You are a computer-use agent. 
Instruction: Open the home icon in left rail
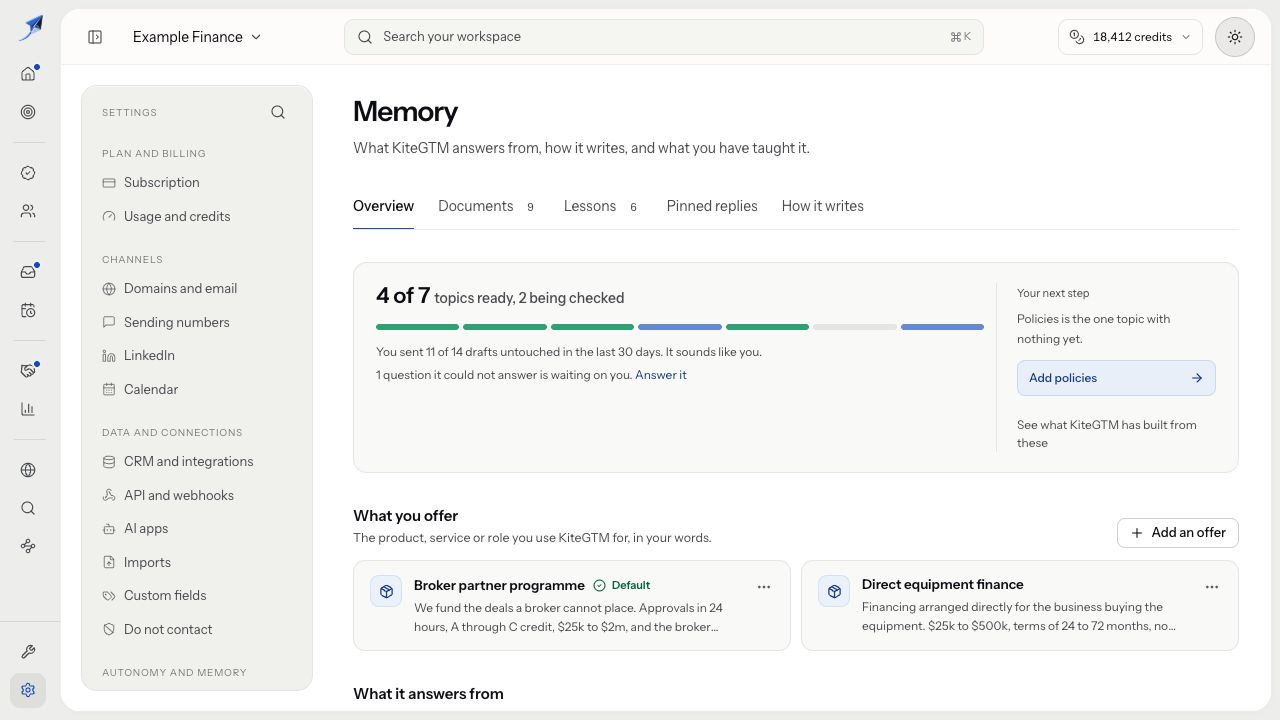pyautogui.click(x=28, y=74)
